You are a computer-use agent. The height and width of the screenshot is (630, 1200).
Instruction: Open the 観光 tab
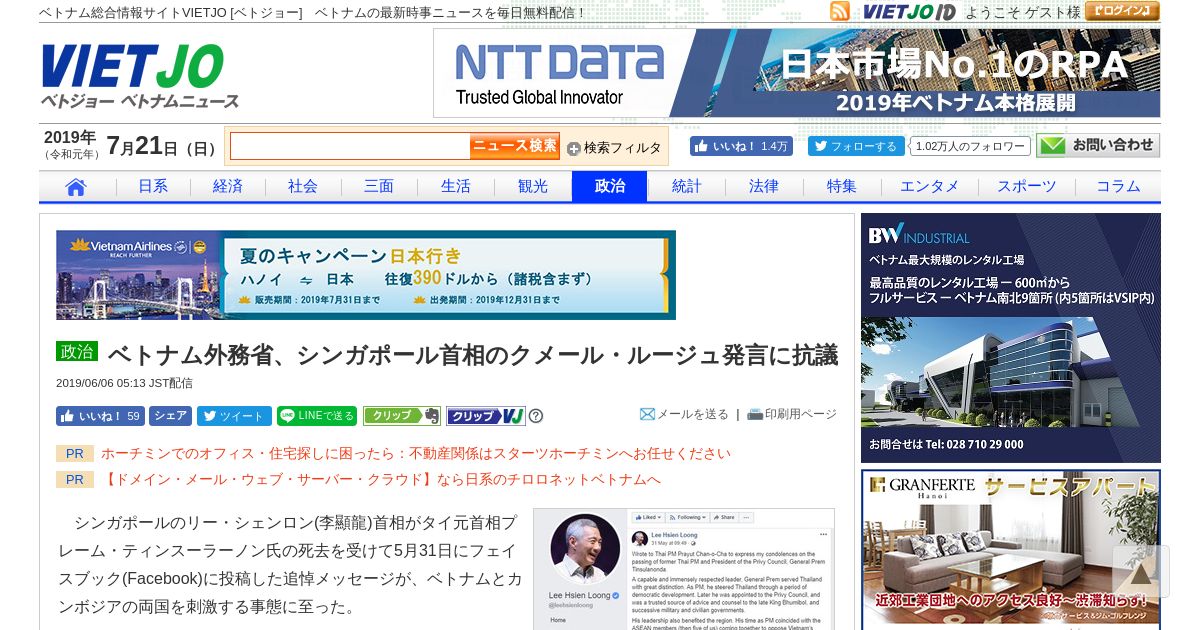coord(533,187)
